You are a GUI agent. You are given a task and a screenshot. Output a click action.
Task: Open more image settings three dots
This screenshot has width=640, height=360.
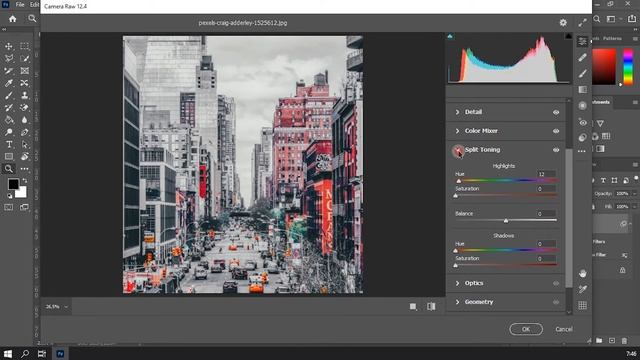pos(582,151)
